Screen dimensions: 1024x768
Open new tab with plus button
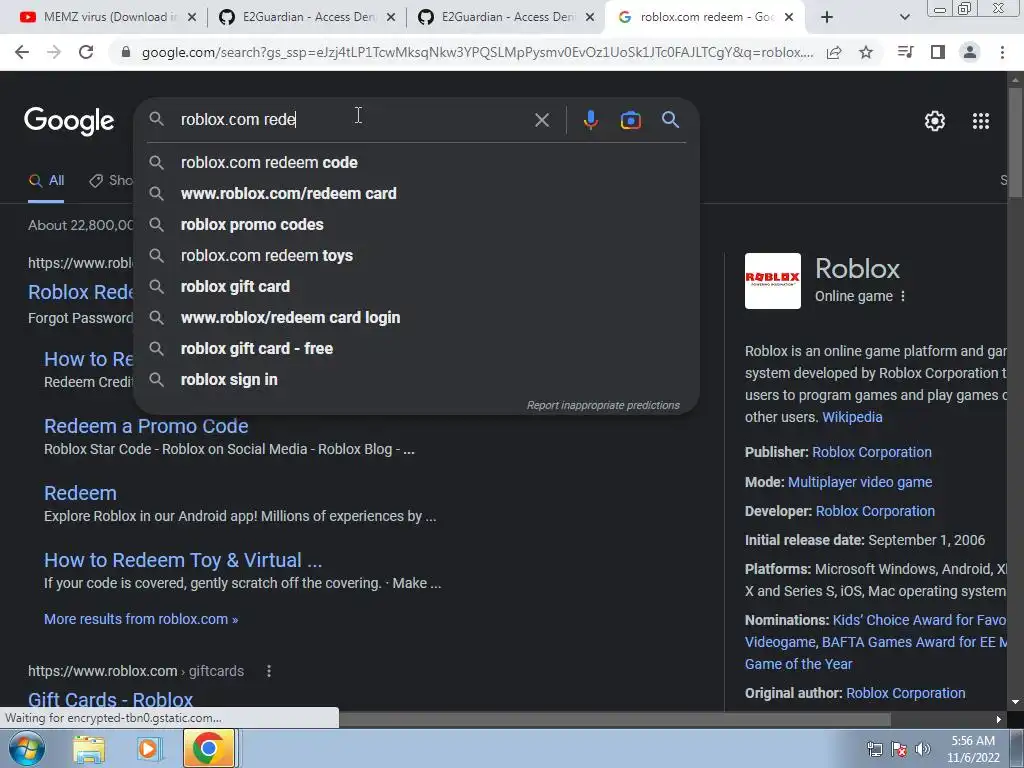click(x=827, y=18)
